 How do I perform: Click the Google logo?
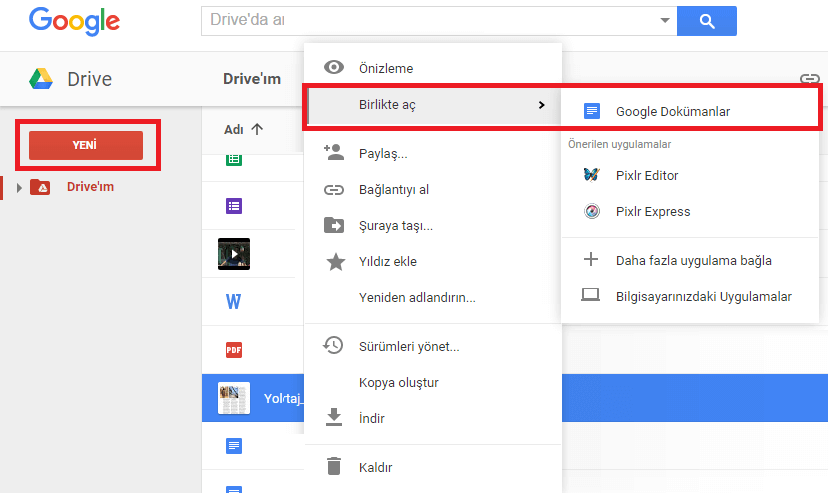74,22
